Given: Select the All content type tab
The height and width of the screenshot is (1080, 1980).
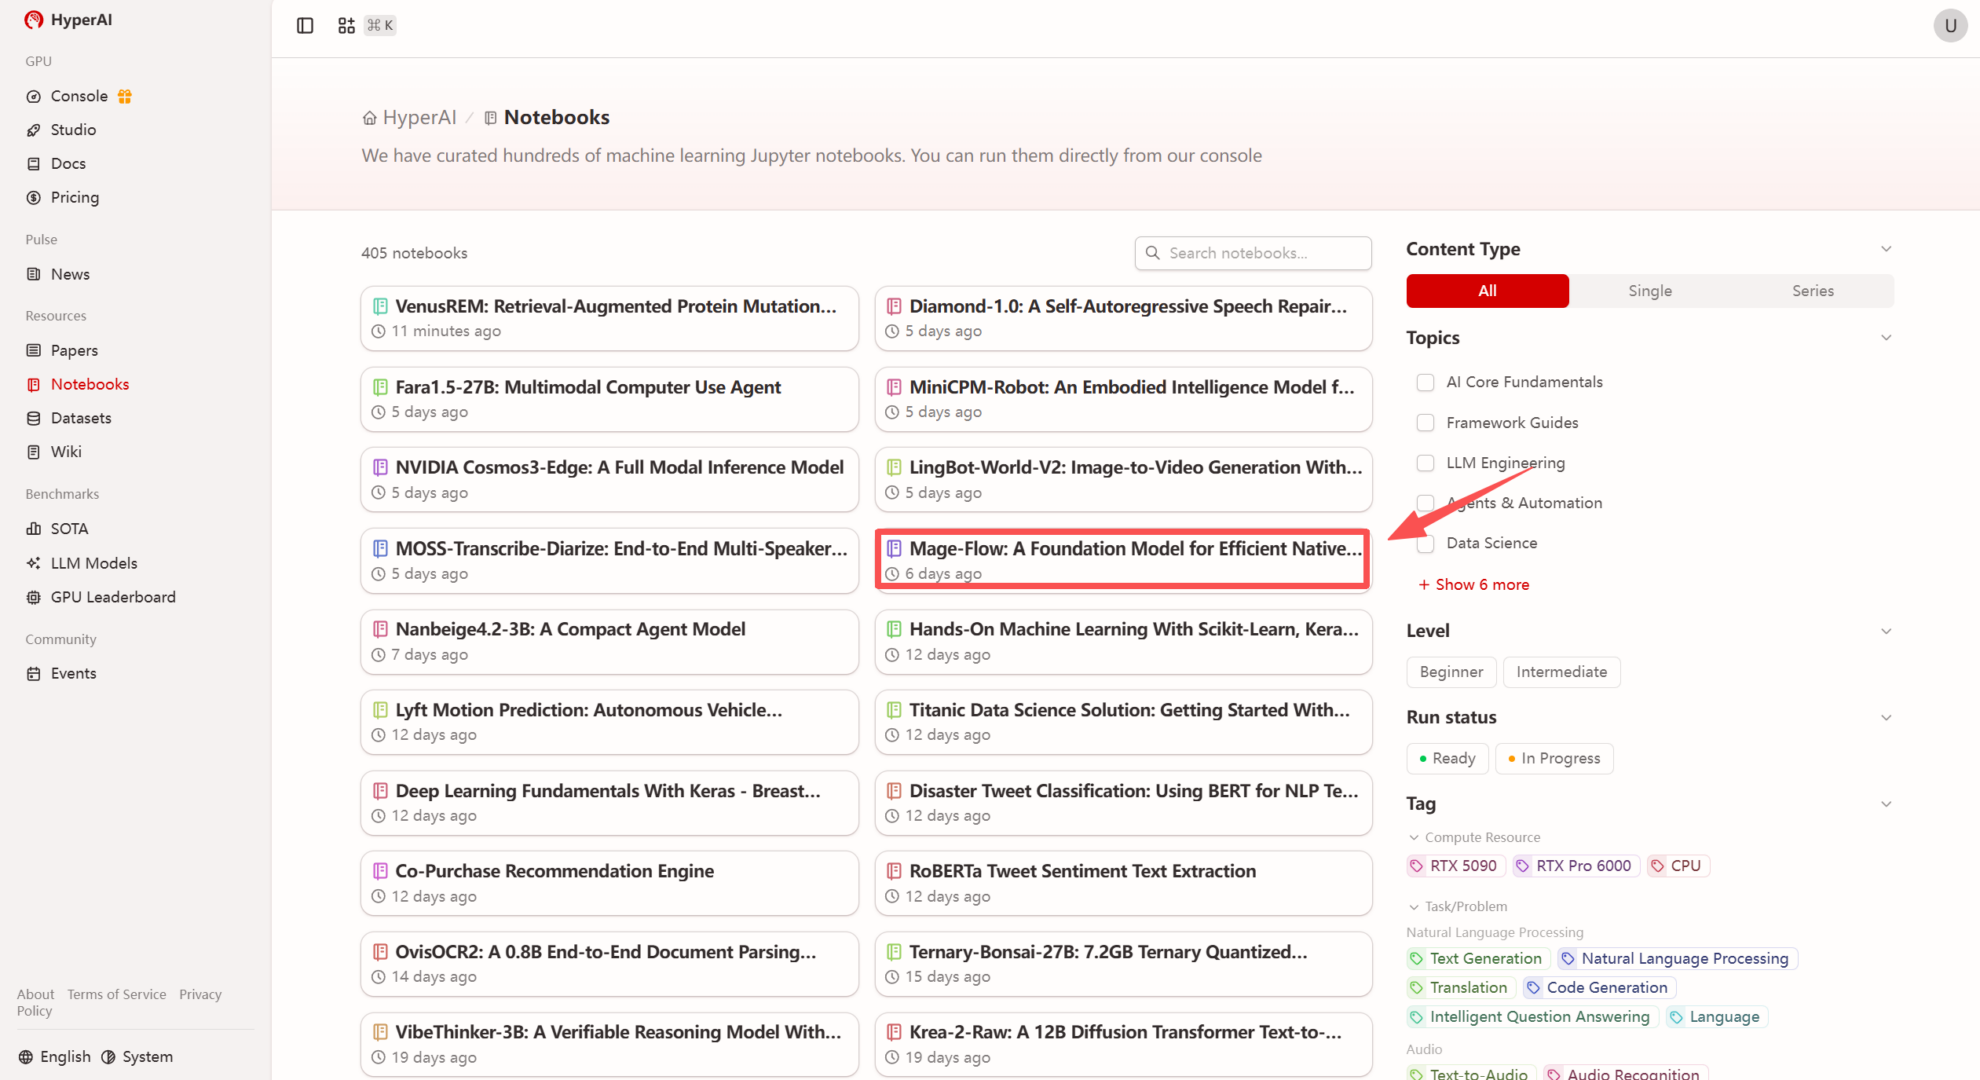Looking at the screenshot, I should [1487, 291].
